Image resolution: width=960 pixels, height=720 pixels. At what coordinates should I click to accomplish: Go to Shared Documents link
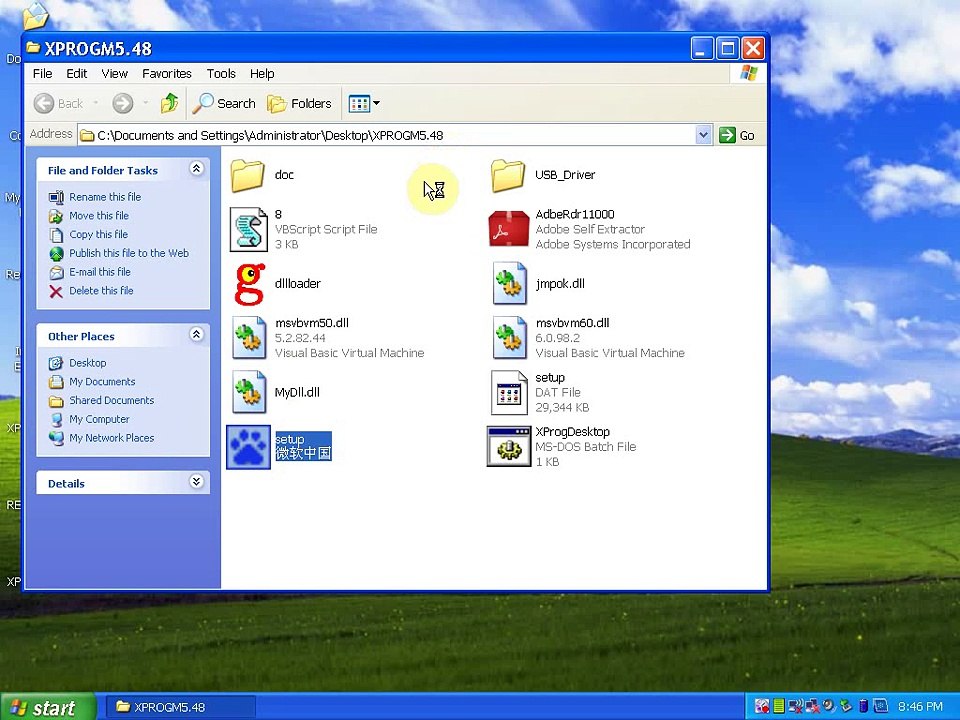tap(111, 400)
